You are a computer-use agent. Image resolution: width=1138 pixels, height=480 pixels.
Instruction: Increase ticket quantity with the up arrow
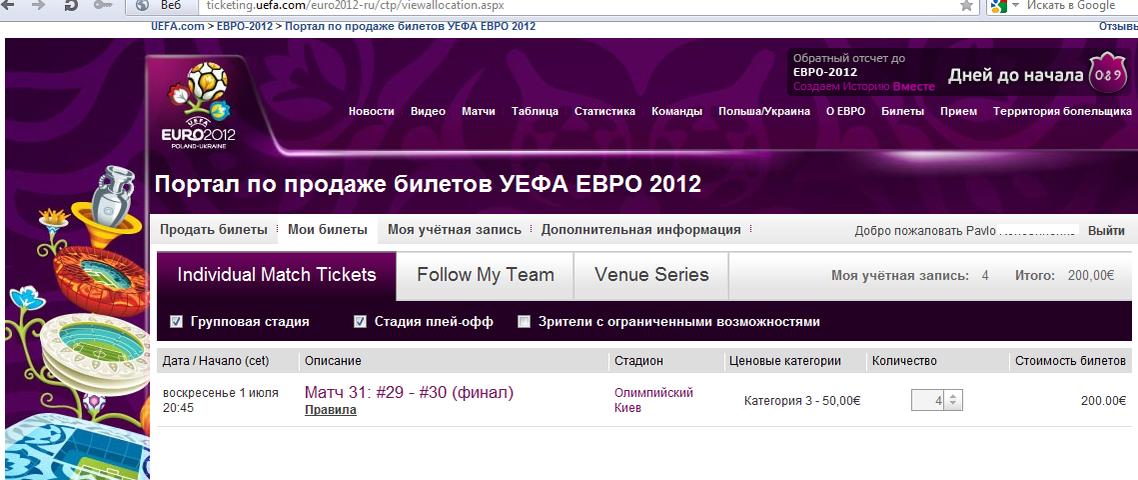[953, 396]
